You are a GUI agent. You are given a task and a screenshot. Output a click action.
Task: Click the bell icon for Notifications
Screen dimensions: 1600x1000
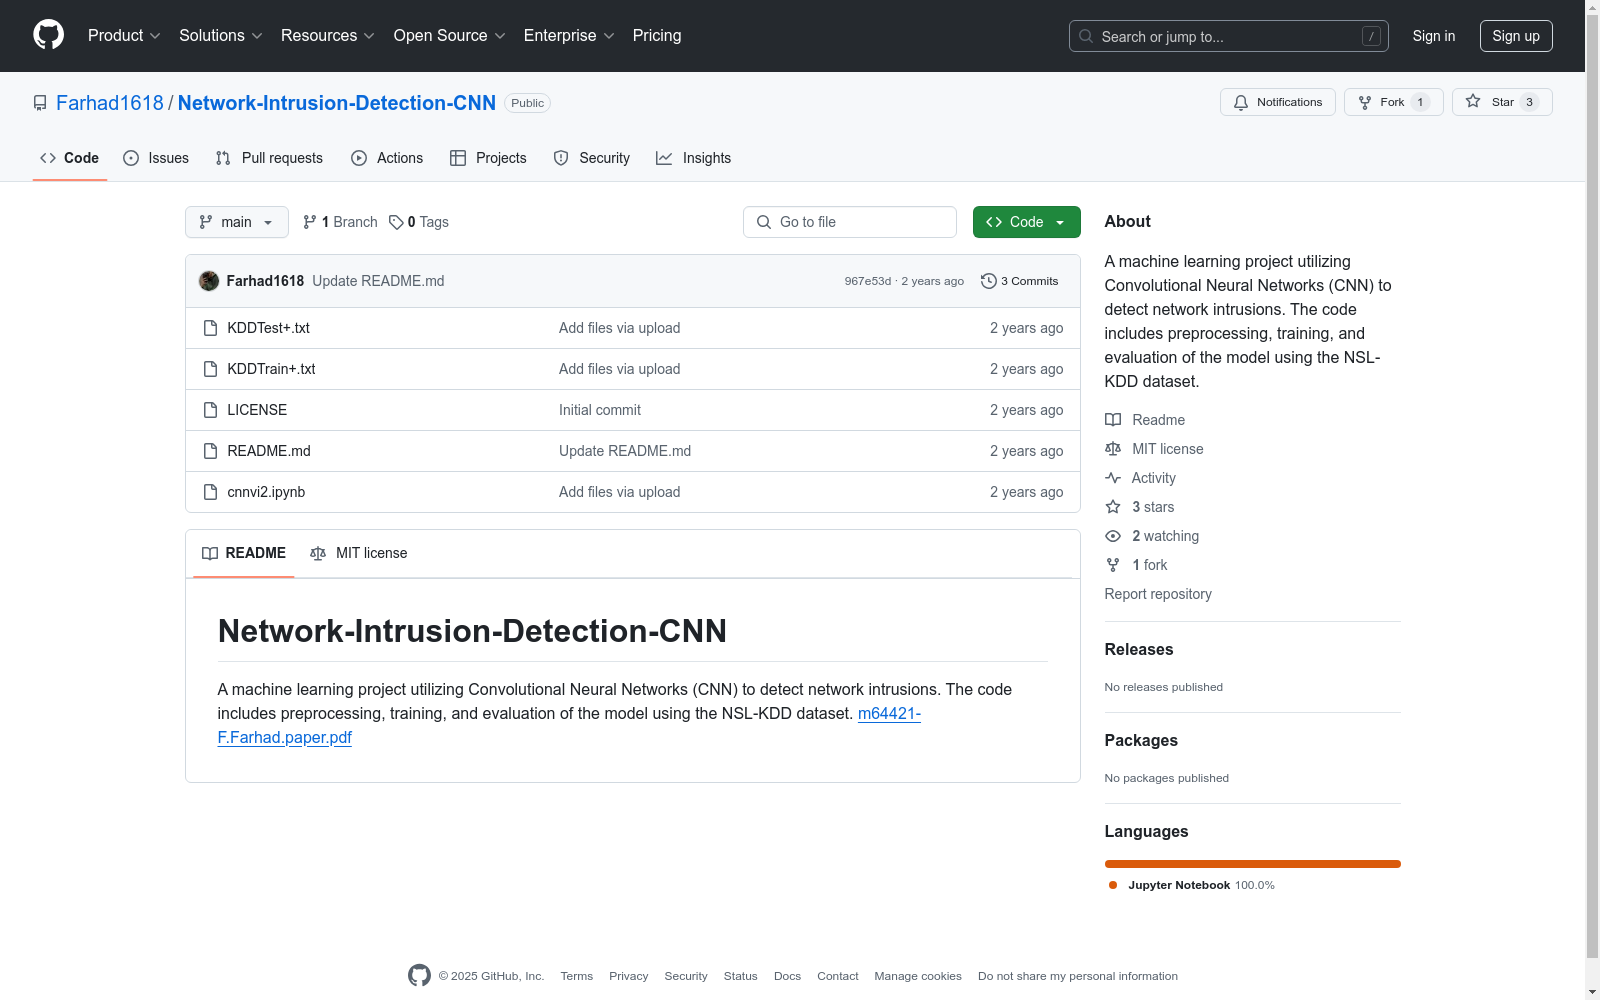1241,102
